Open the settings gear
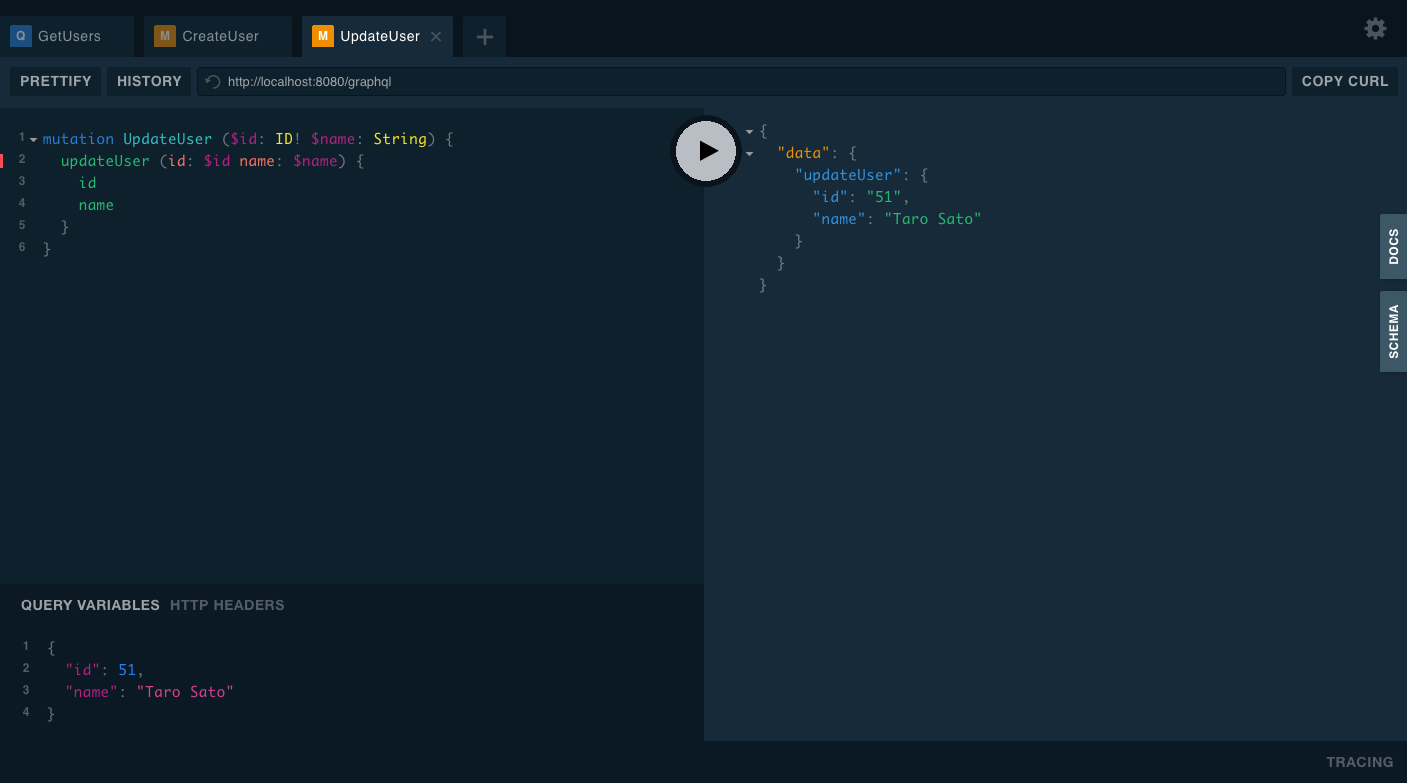The image size is (1407, 783). click(x=1375, y=28)
